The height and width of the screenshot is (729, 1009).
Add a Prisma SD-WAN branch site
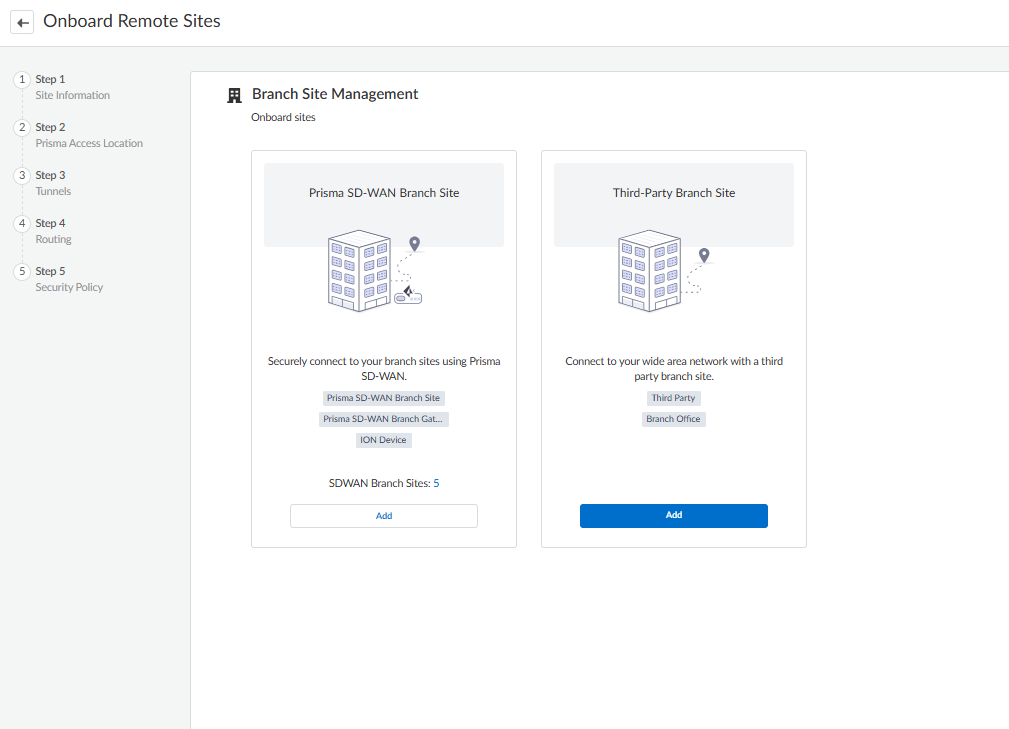[384, 516]
